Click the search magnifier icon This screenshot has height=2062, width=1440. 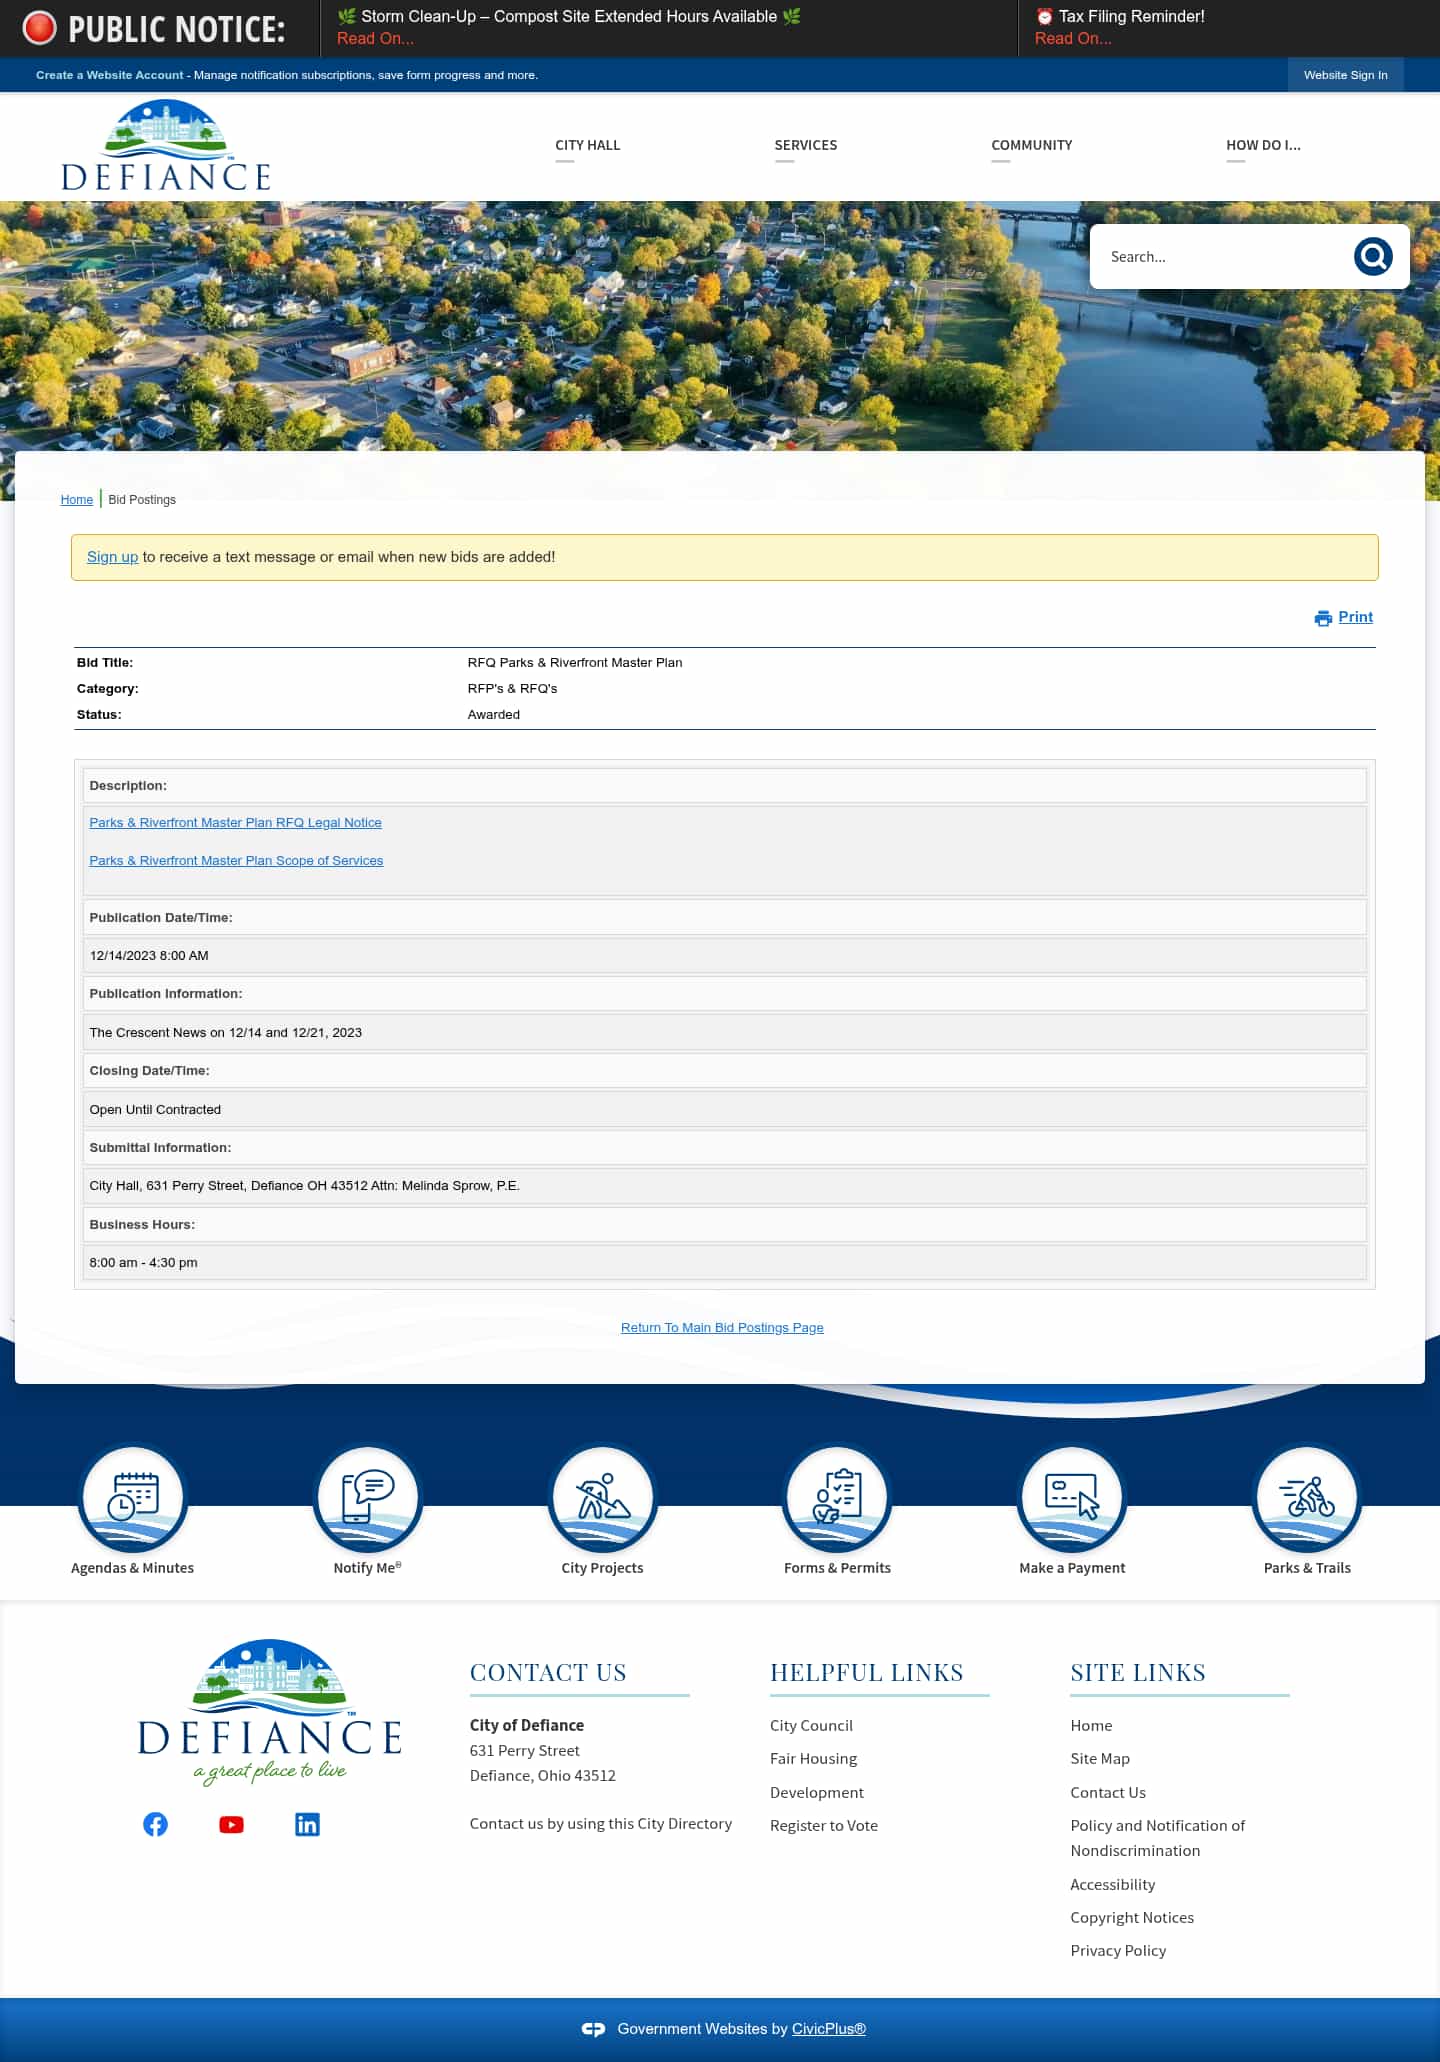pyautogui.click(x=1373, y=257)
